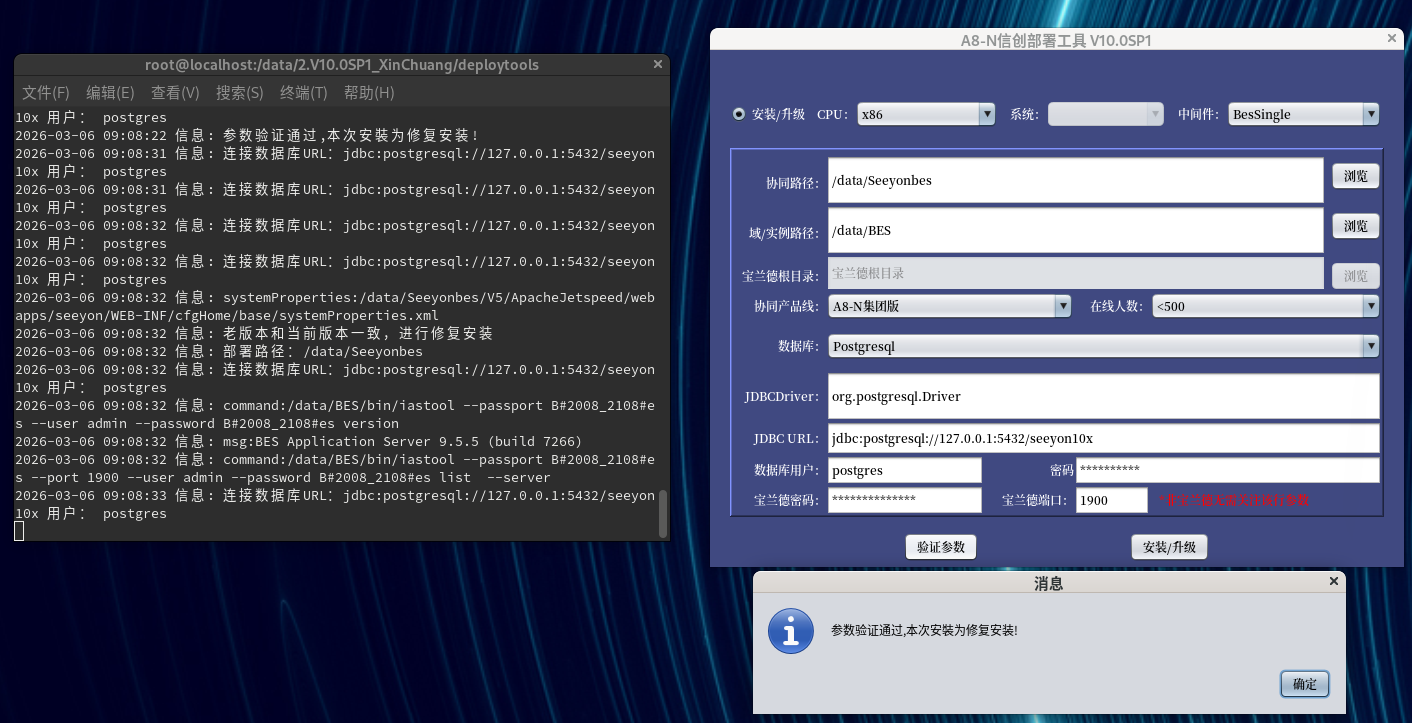Expand the 在线人数 <500 dropdown
The image size is (1412, 723).
click(x=1266, y=306)
